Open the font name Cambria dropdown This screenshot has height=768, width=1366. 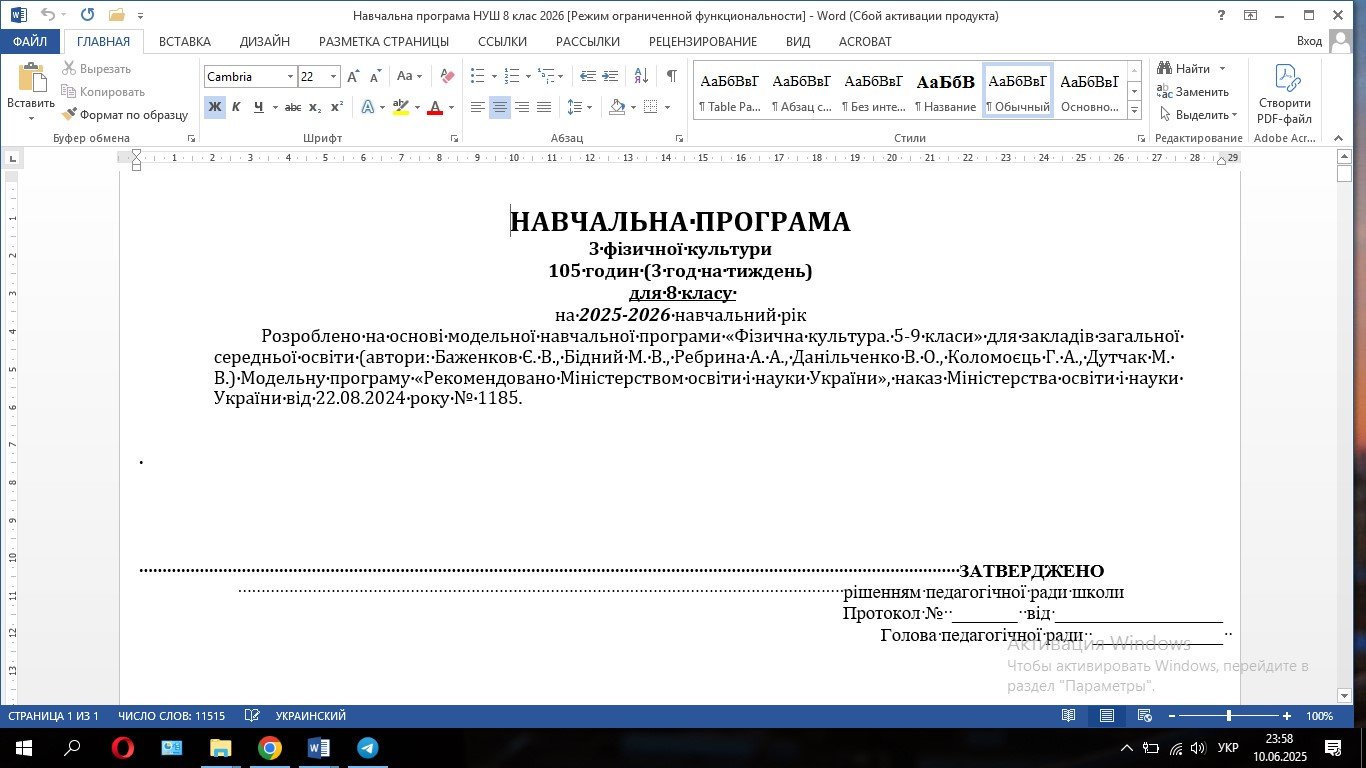coord(291,76)
